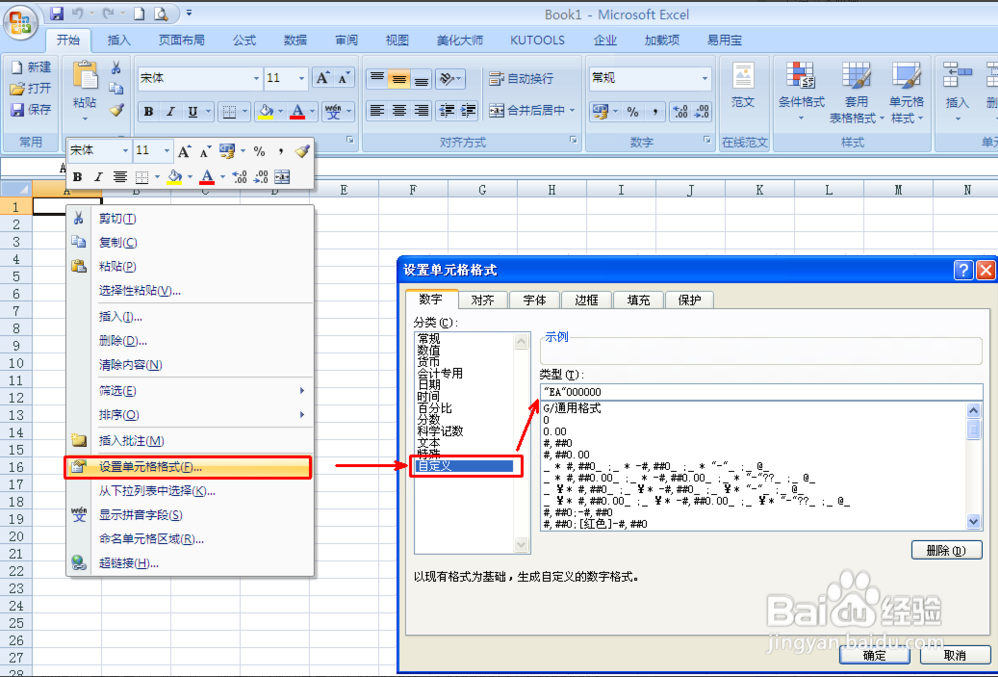Image resolution: width=998 pixels, height=677 pixels.
Task: Click the Percent Style icon in the Number group
Action: click(633, 111)
